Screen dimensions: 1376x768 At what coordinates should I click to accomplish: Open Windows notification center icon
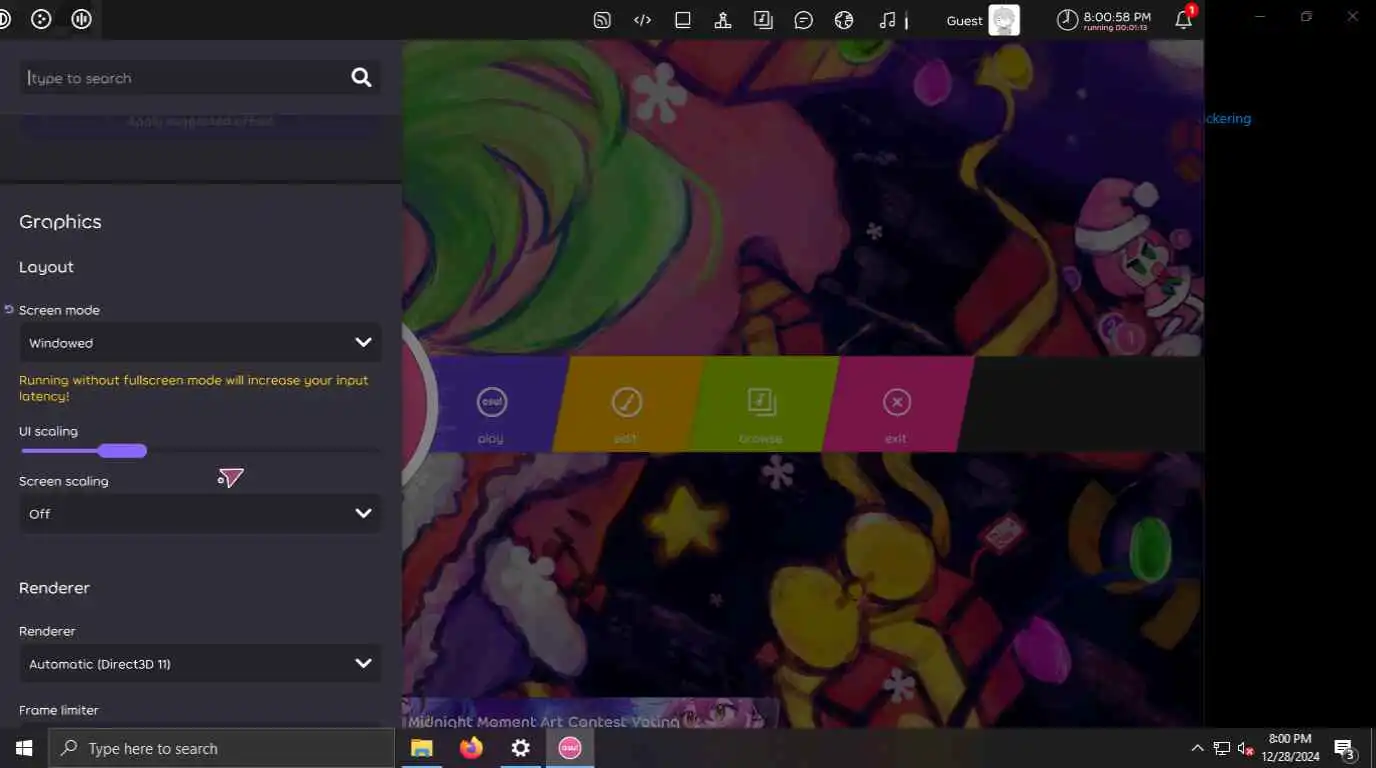pos(1344,748)
